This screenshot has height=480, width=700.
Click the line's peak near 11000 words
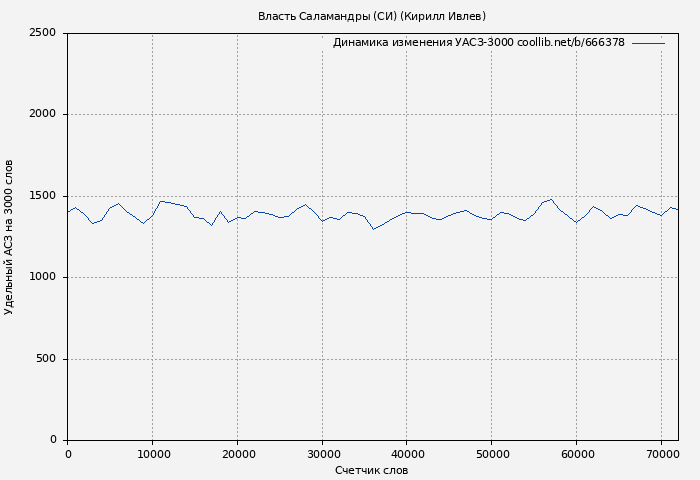(161, 201)
